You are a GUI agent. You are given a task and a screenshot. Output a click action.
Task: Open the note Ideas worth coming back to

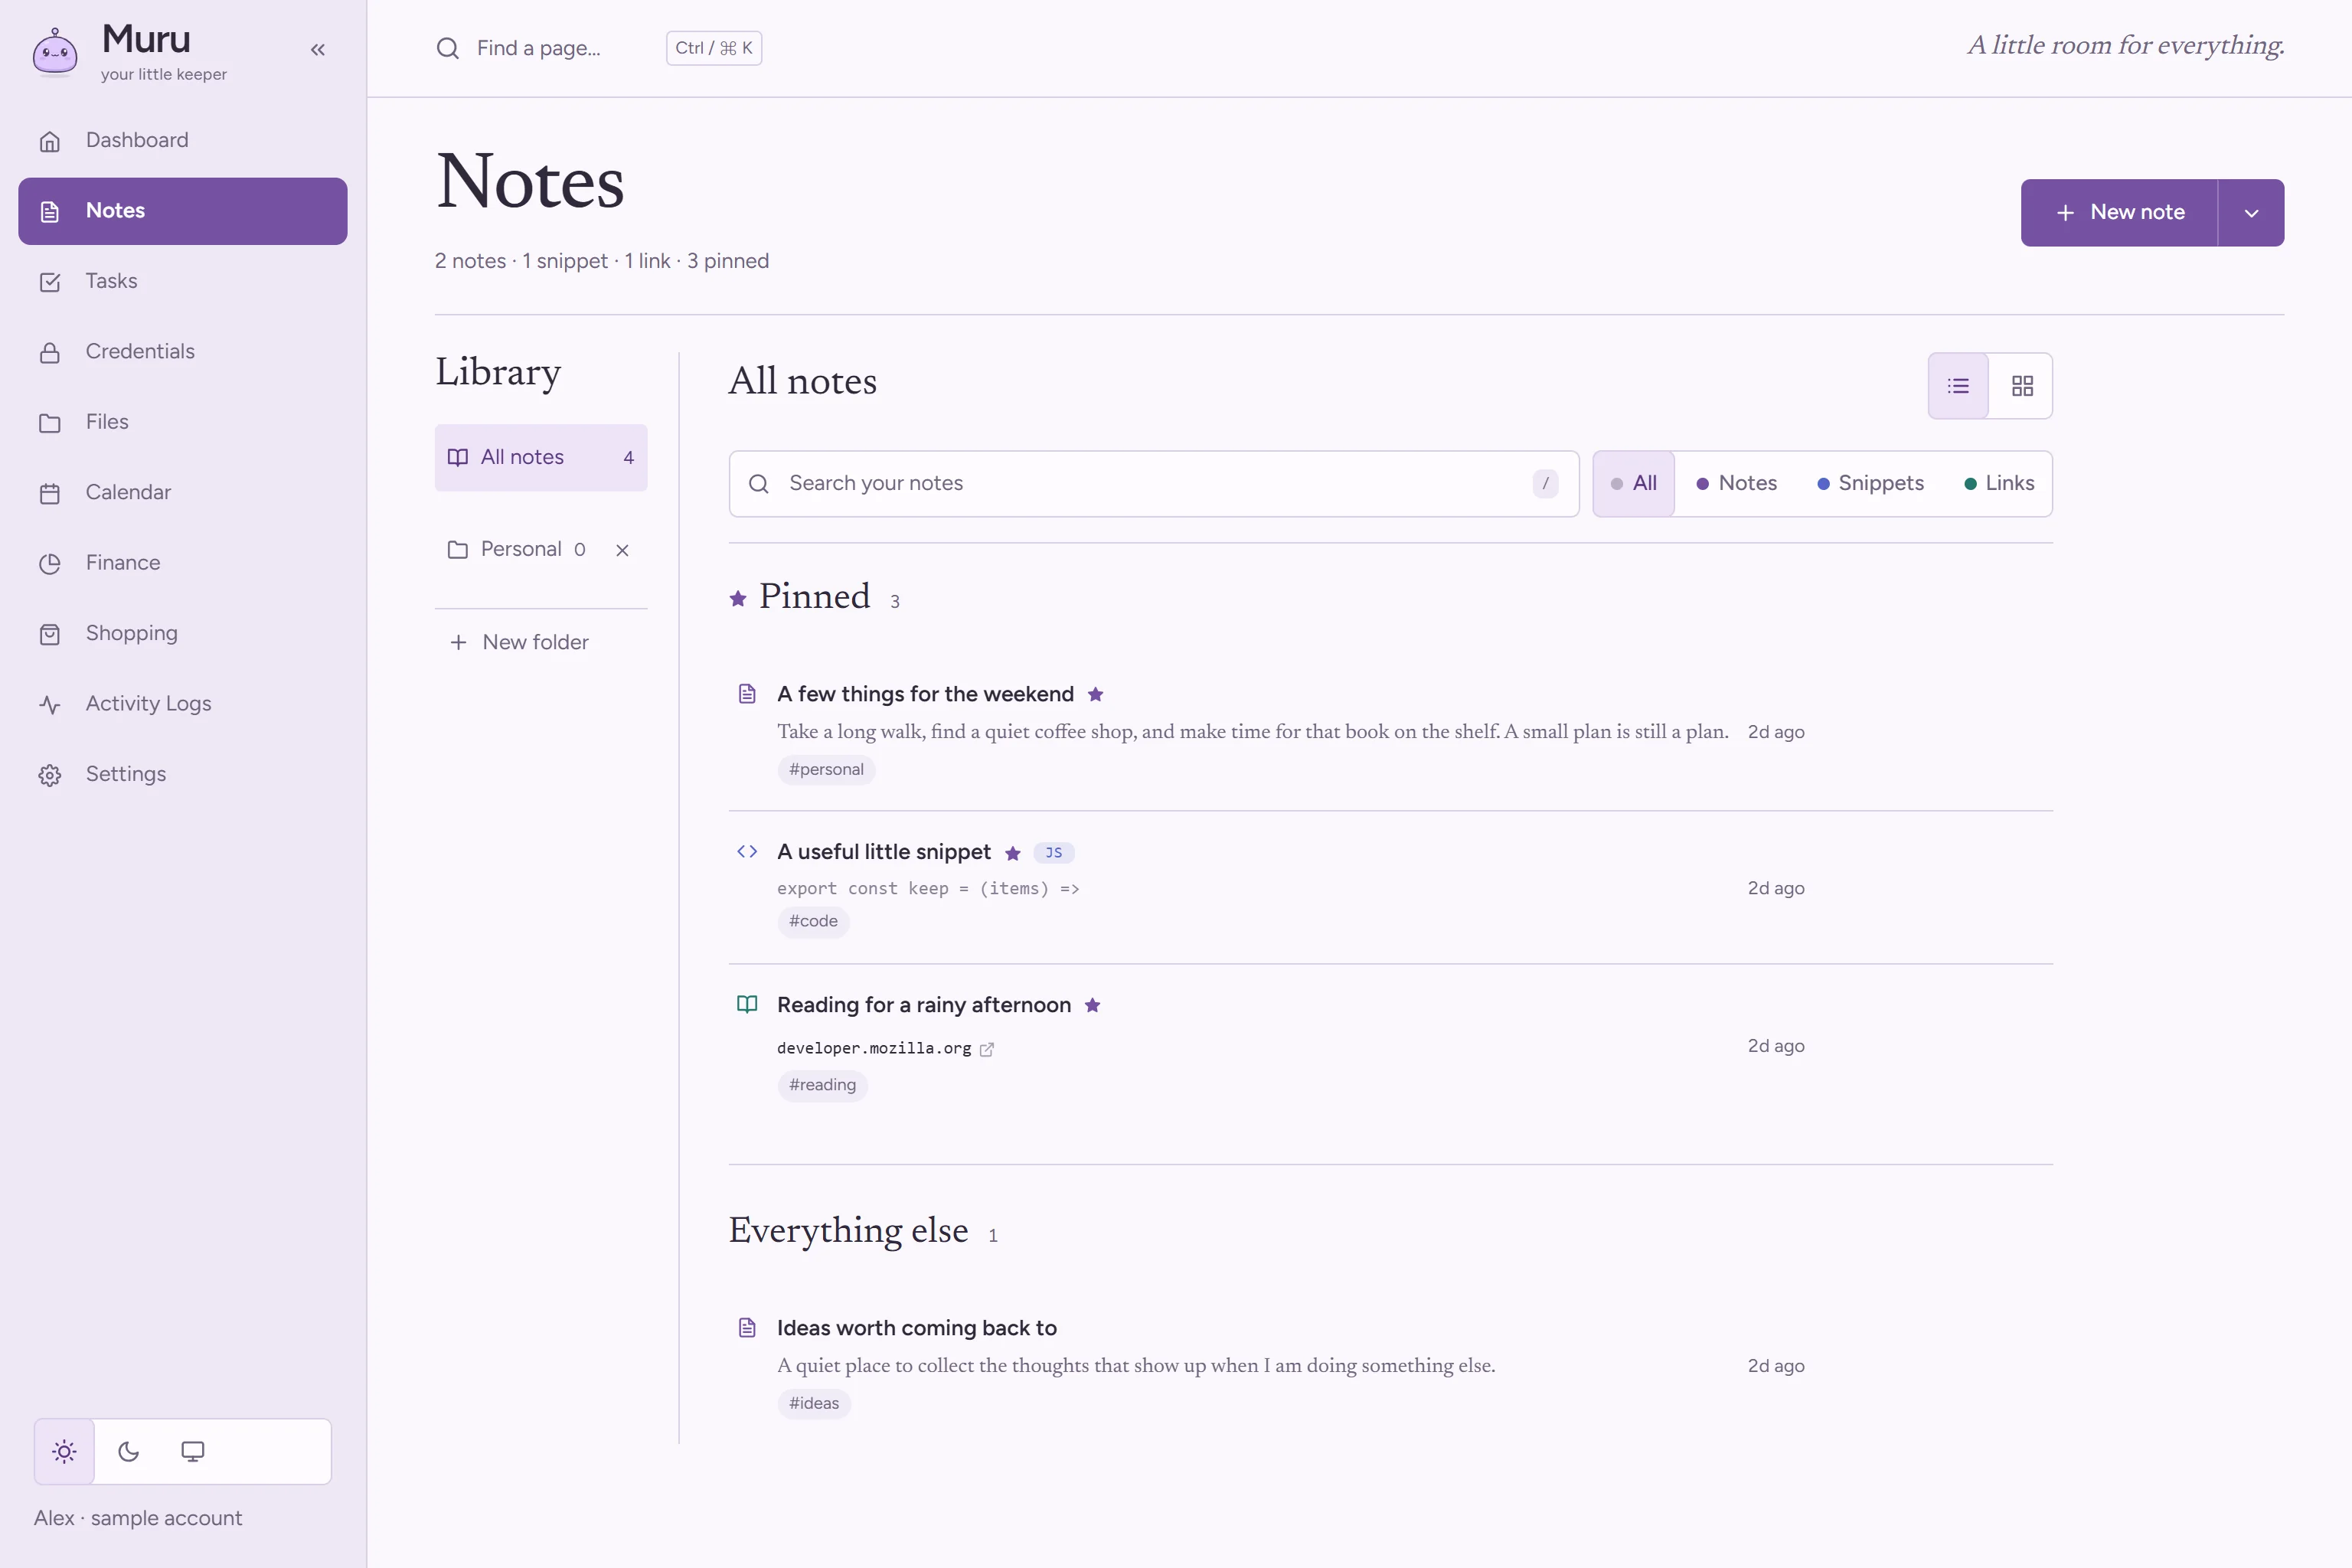(x=917, y=1328)
